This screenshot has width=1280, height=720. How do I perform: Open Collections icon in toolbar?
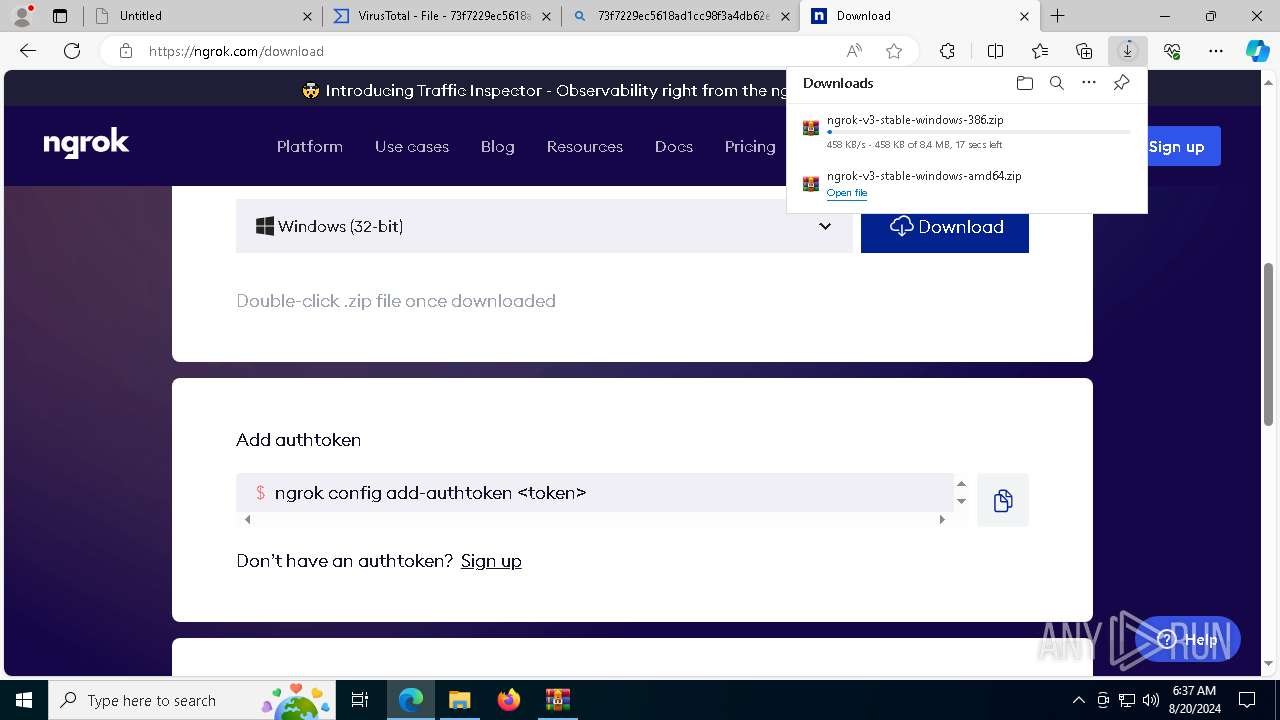pos(1084,51)
